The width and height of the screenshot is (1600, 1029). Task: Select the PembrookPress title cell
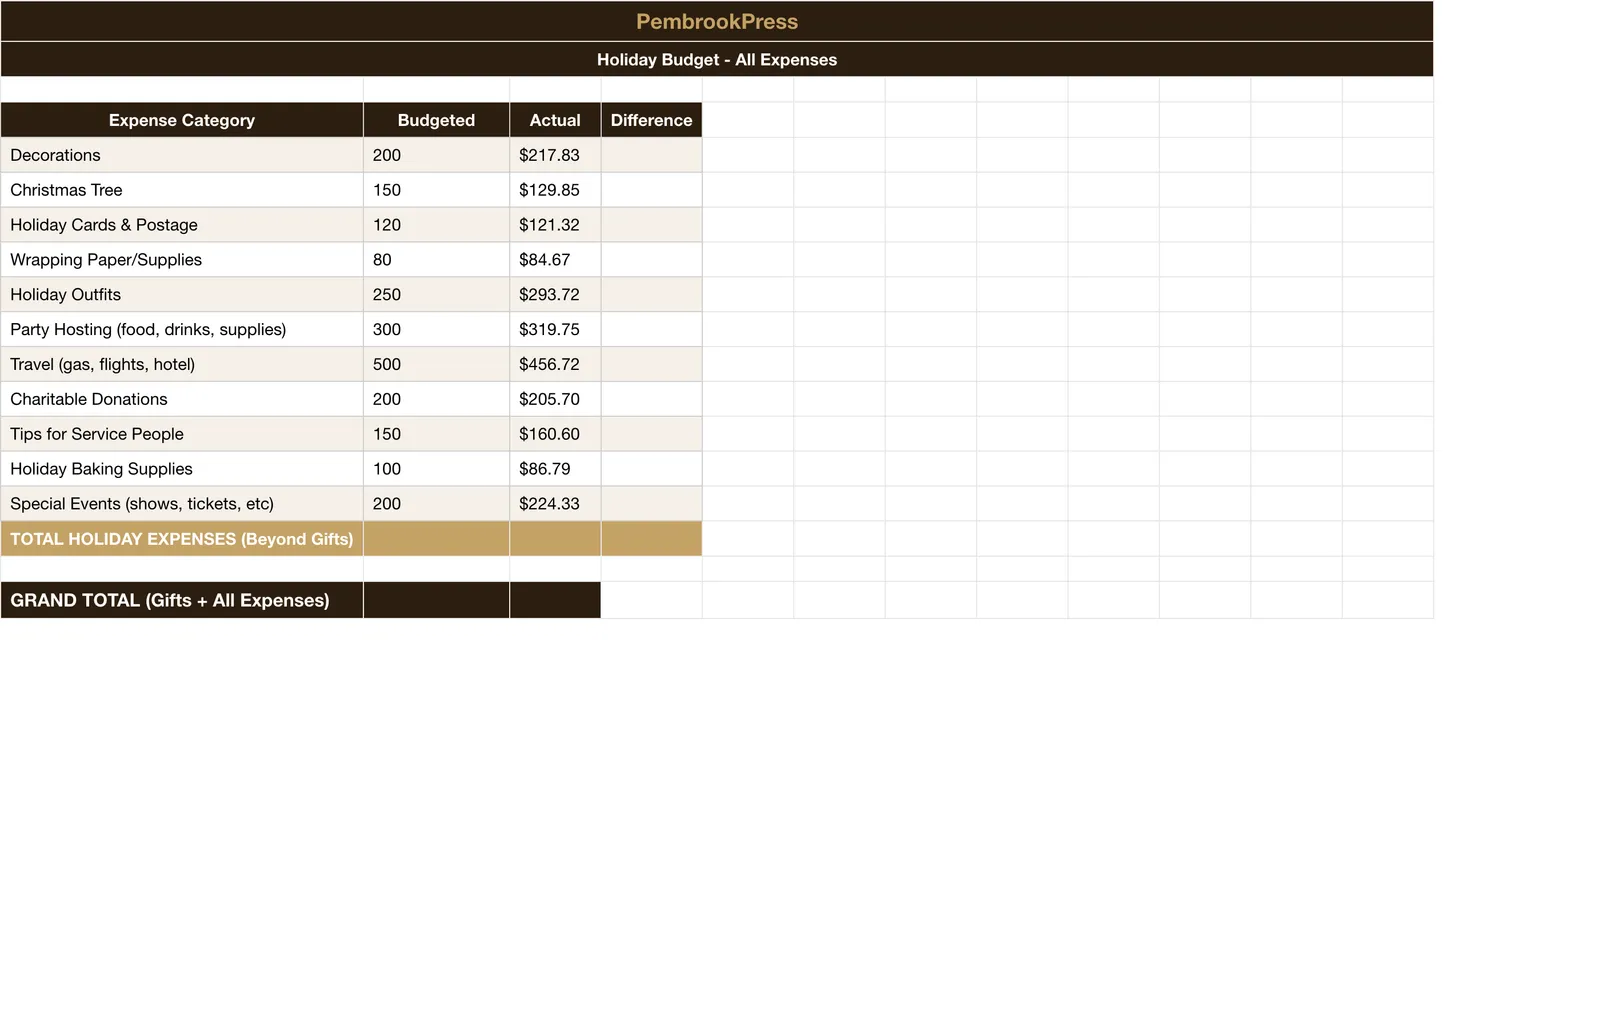(x=716, y=21)
